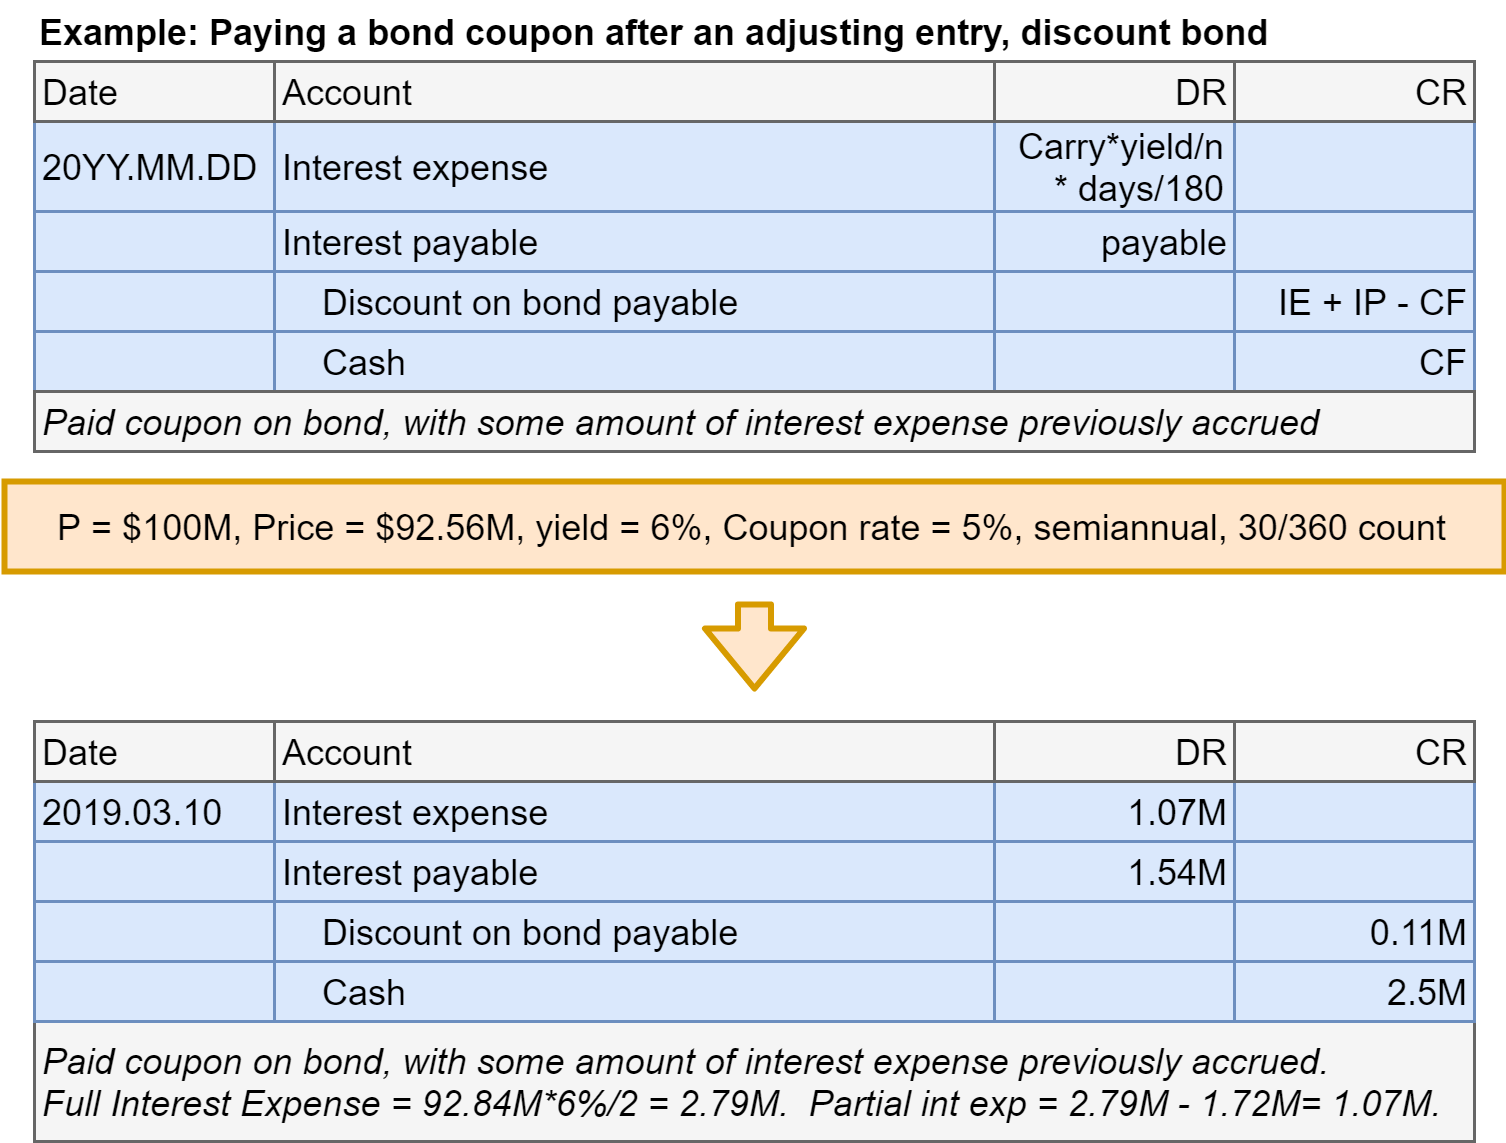This screenshot has width=1506, height=1143.
Task: Click the CF cash credit cell
Action: click(1441, 362)
